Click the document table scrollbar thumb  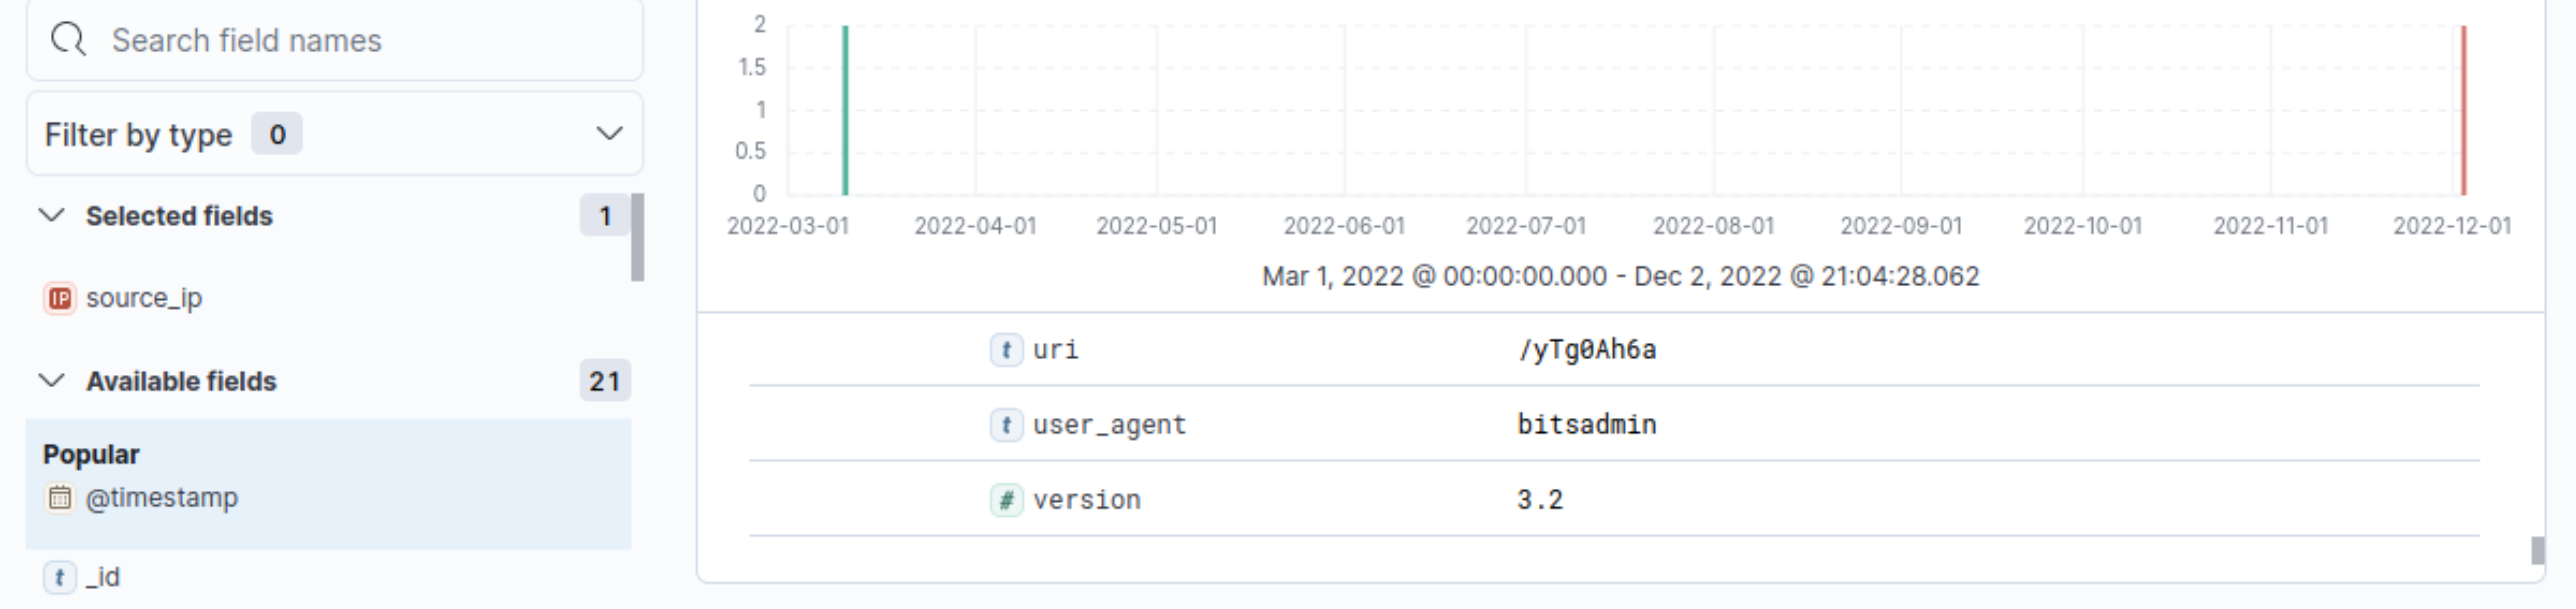pyautogui.click(x=2537, y=551)
